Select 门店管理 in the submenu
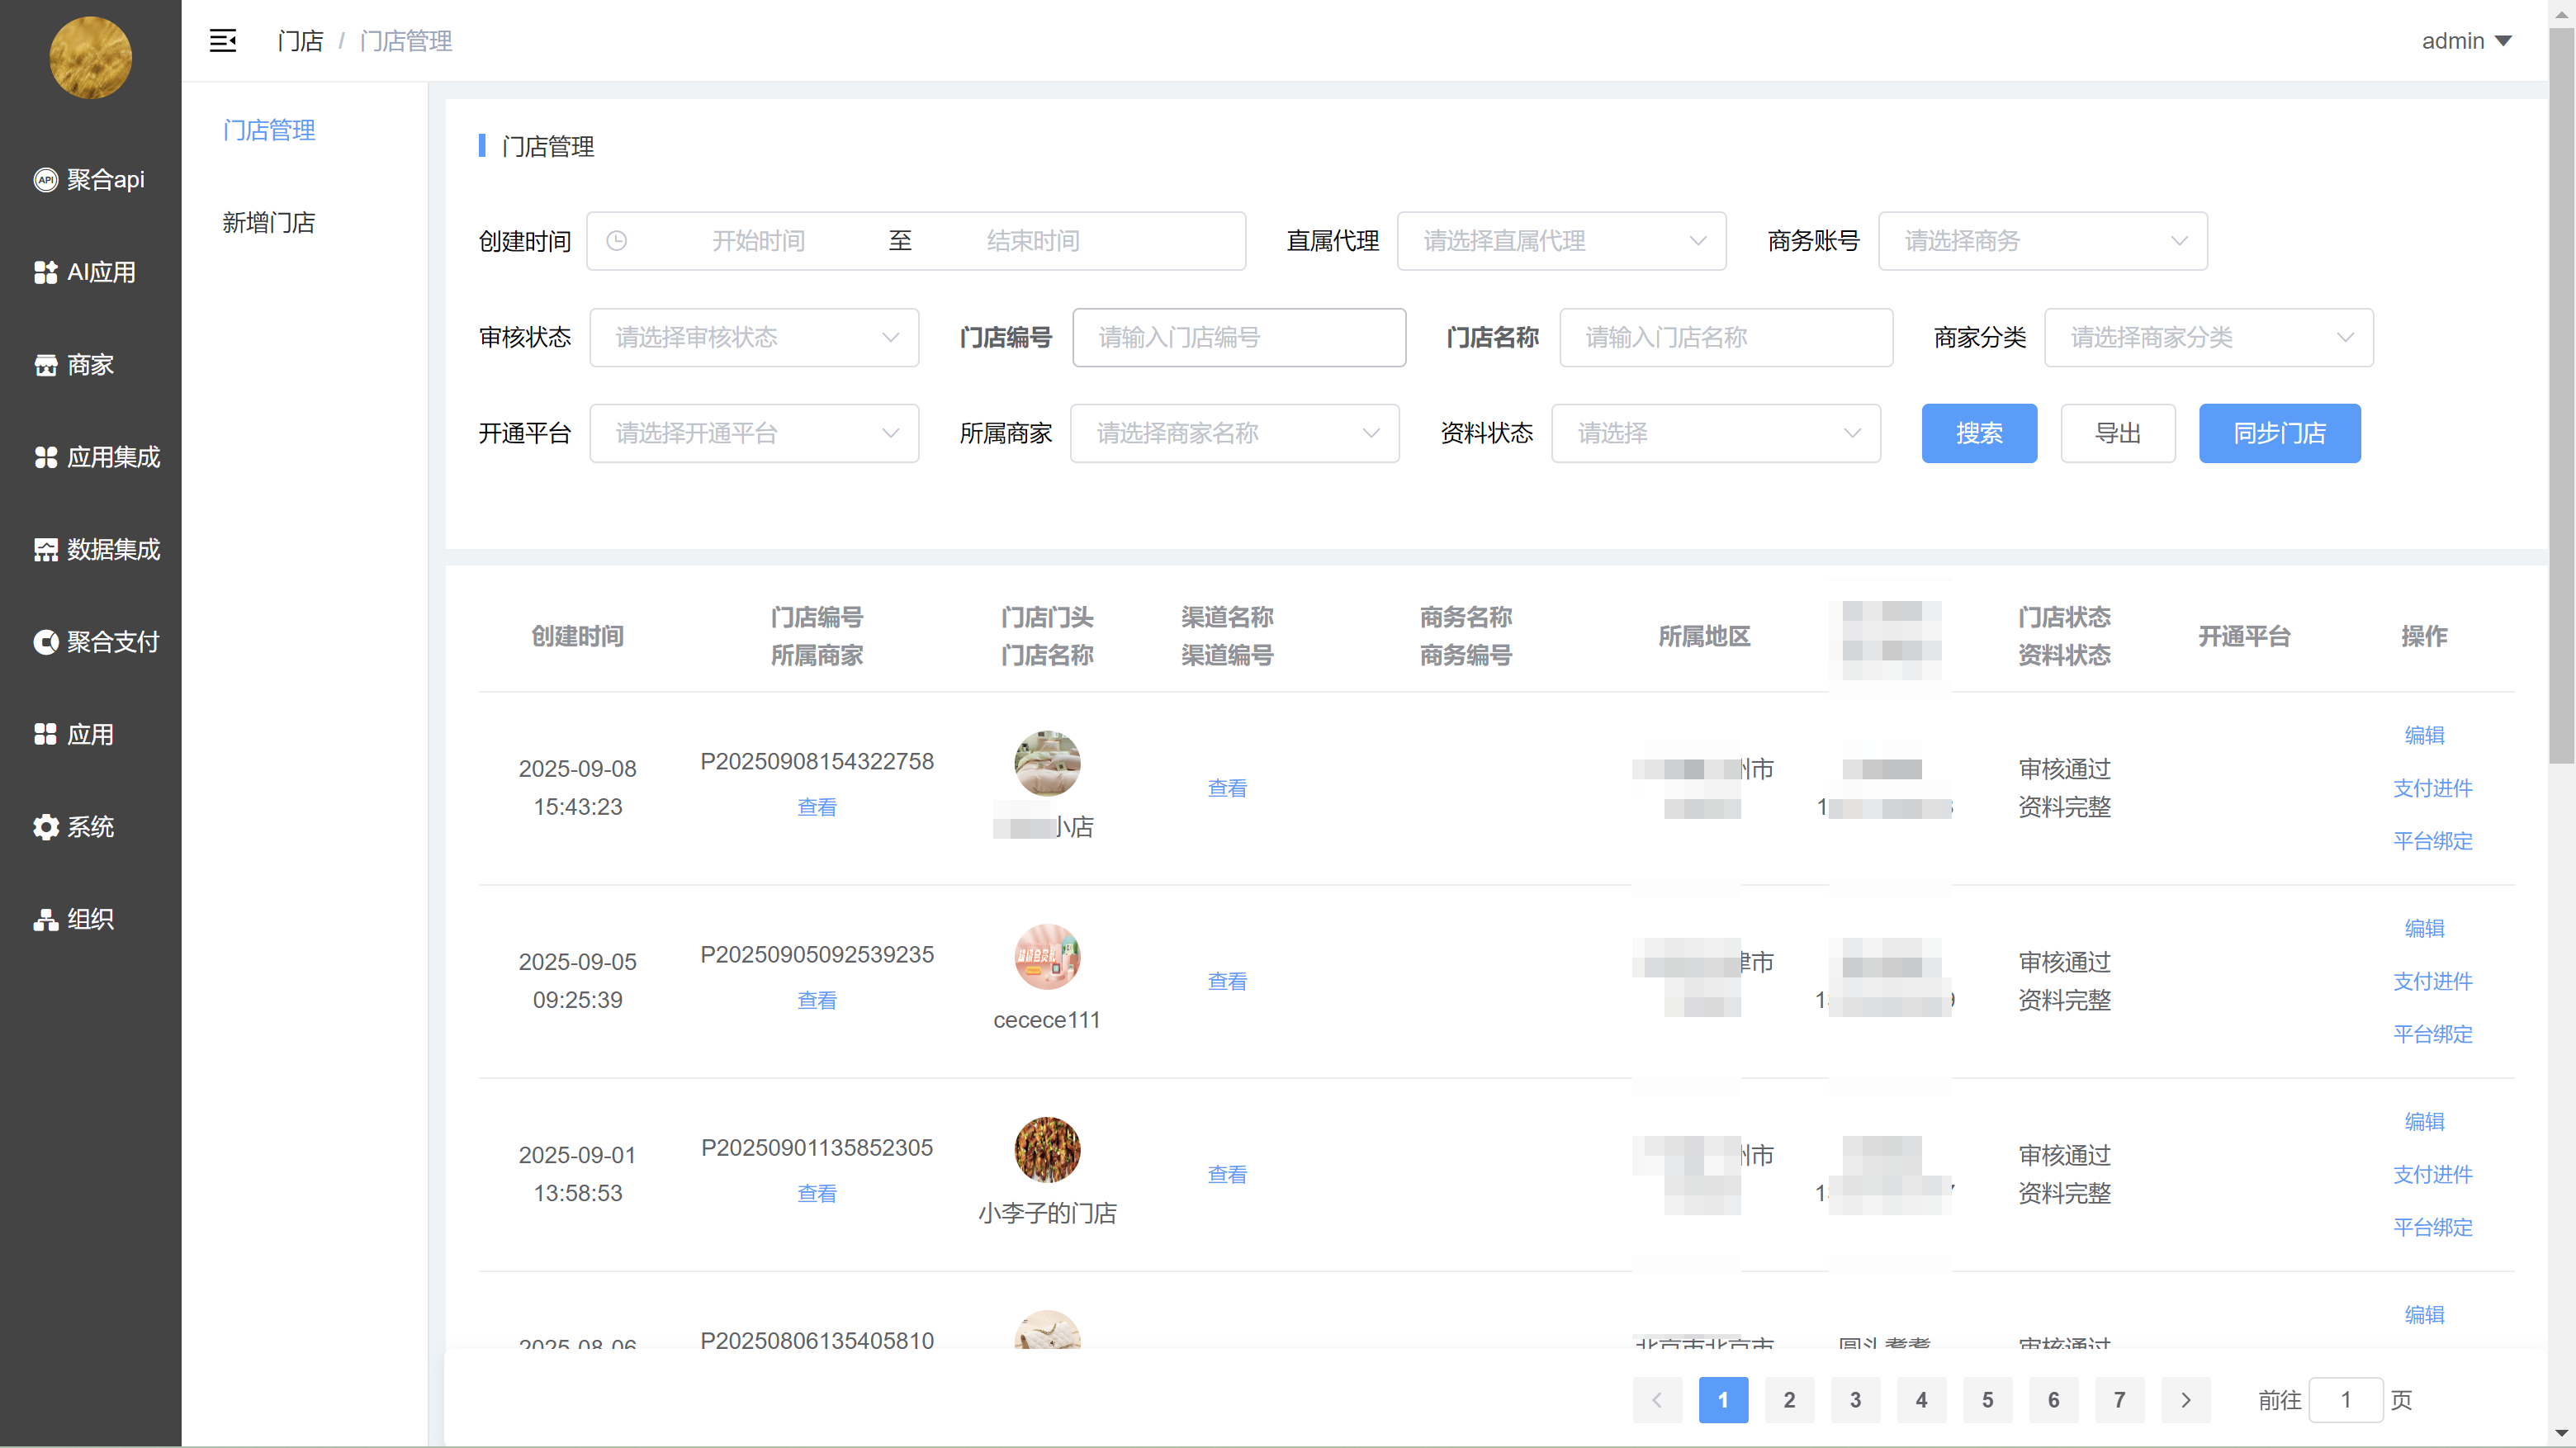 [x=268, y=130]
